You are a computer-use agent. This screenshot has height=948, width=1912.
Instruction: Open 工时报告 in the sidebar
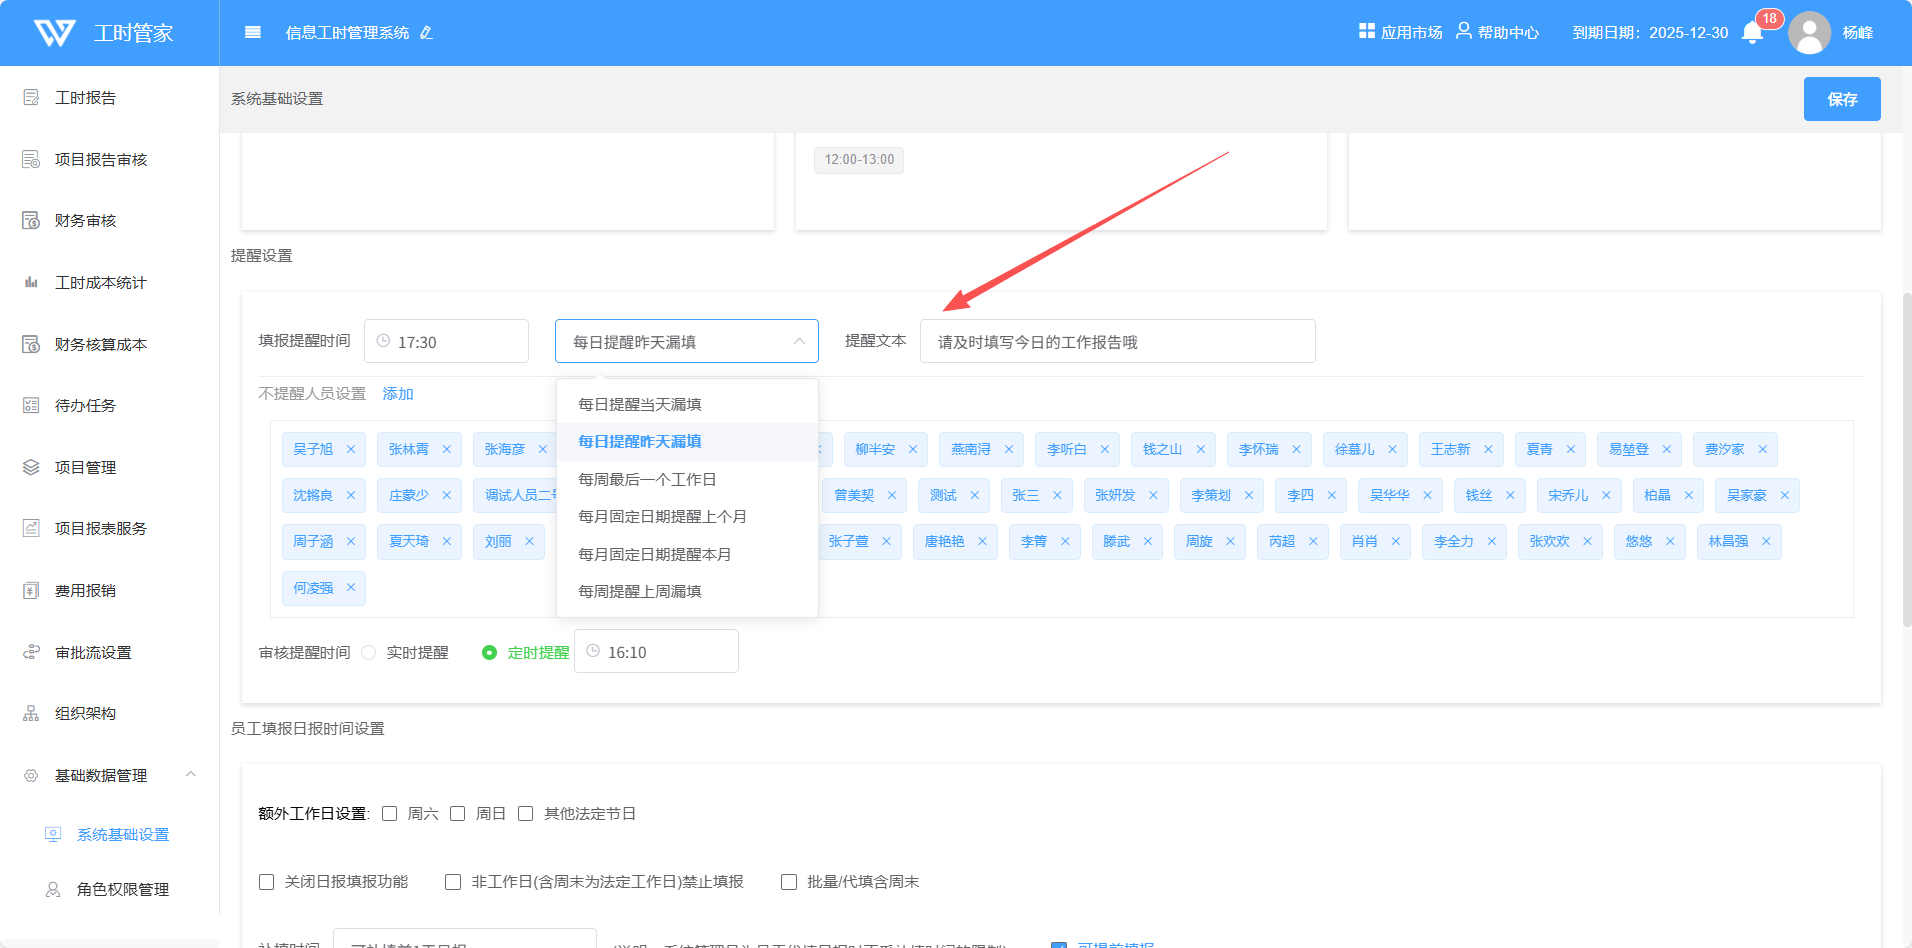[85, 98]
